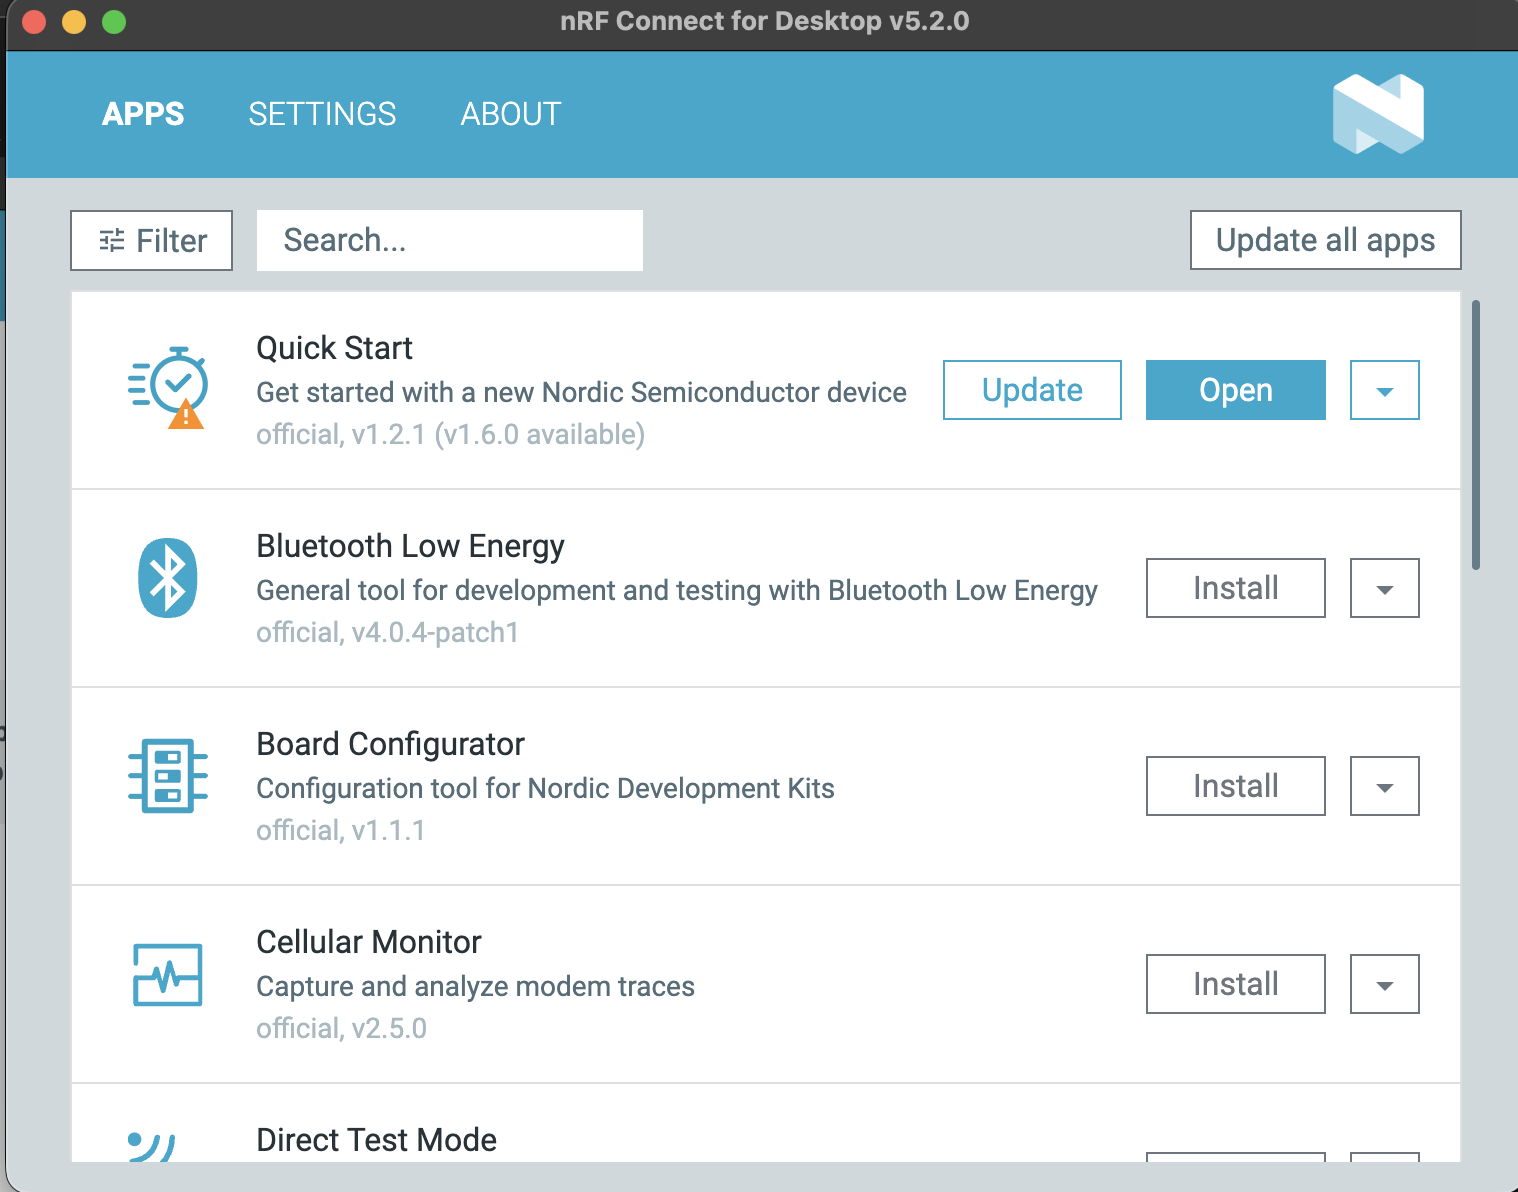This screenshot has height=1192, width=1518.
Task: Update the Quick Start app
Action: coord(1032,390)
